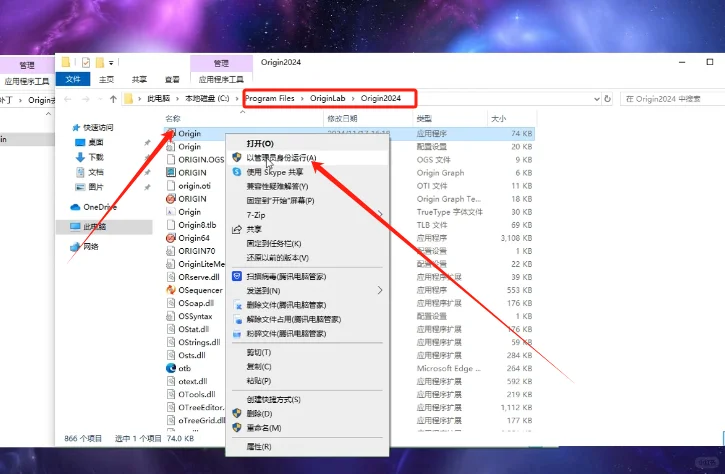Image resolution: width=725 pixels, height=474 pixels.
Task: Refresh the Origin2024 folder listing
Action: point(608,98)
